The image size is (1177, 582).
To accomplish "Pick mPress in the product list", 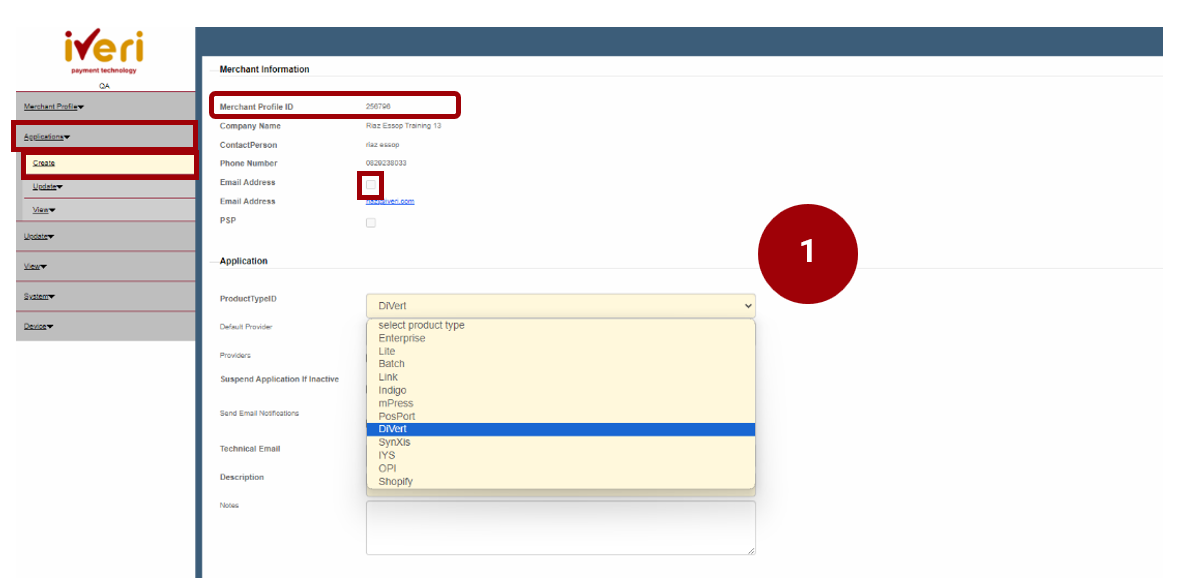I will (x=395, y=404).
